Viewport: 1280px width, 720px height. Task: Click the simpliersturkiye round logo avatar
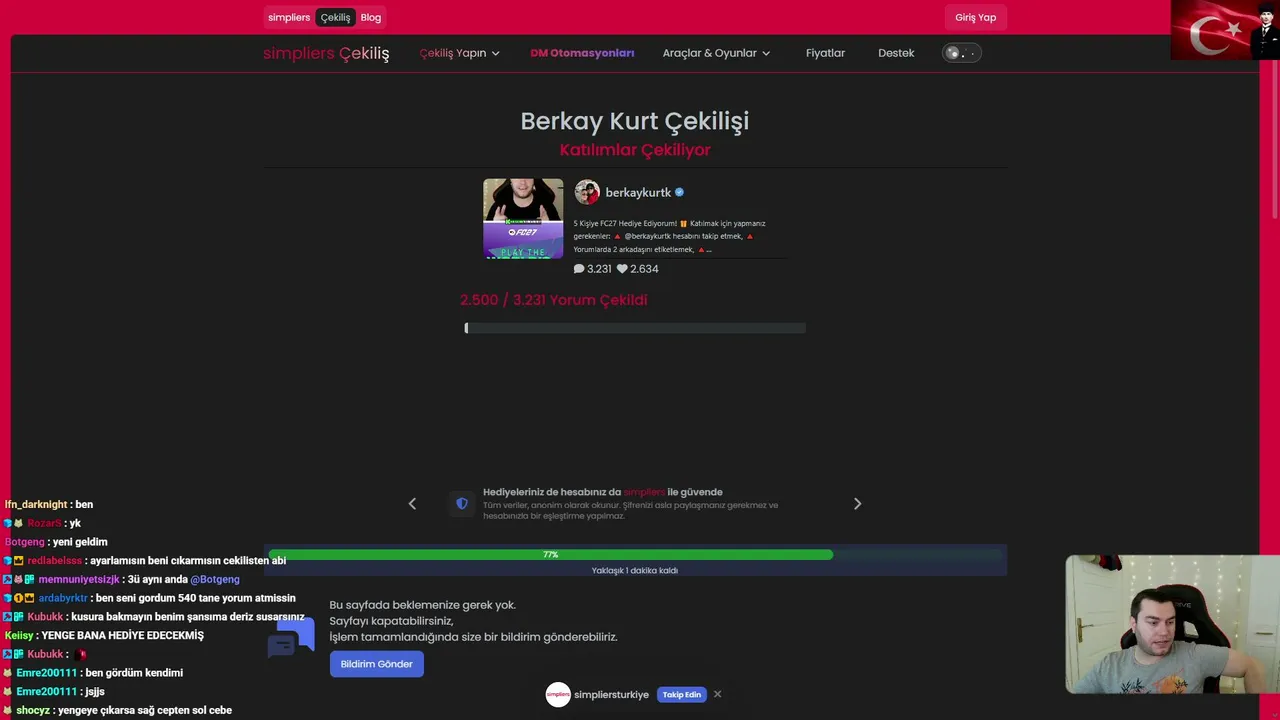[558, 694]
